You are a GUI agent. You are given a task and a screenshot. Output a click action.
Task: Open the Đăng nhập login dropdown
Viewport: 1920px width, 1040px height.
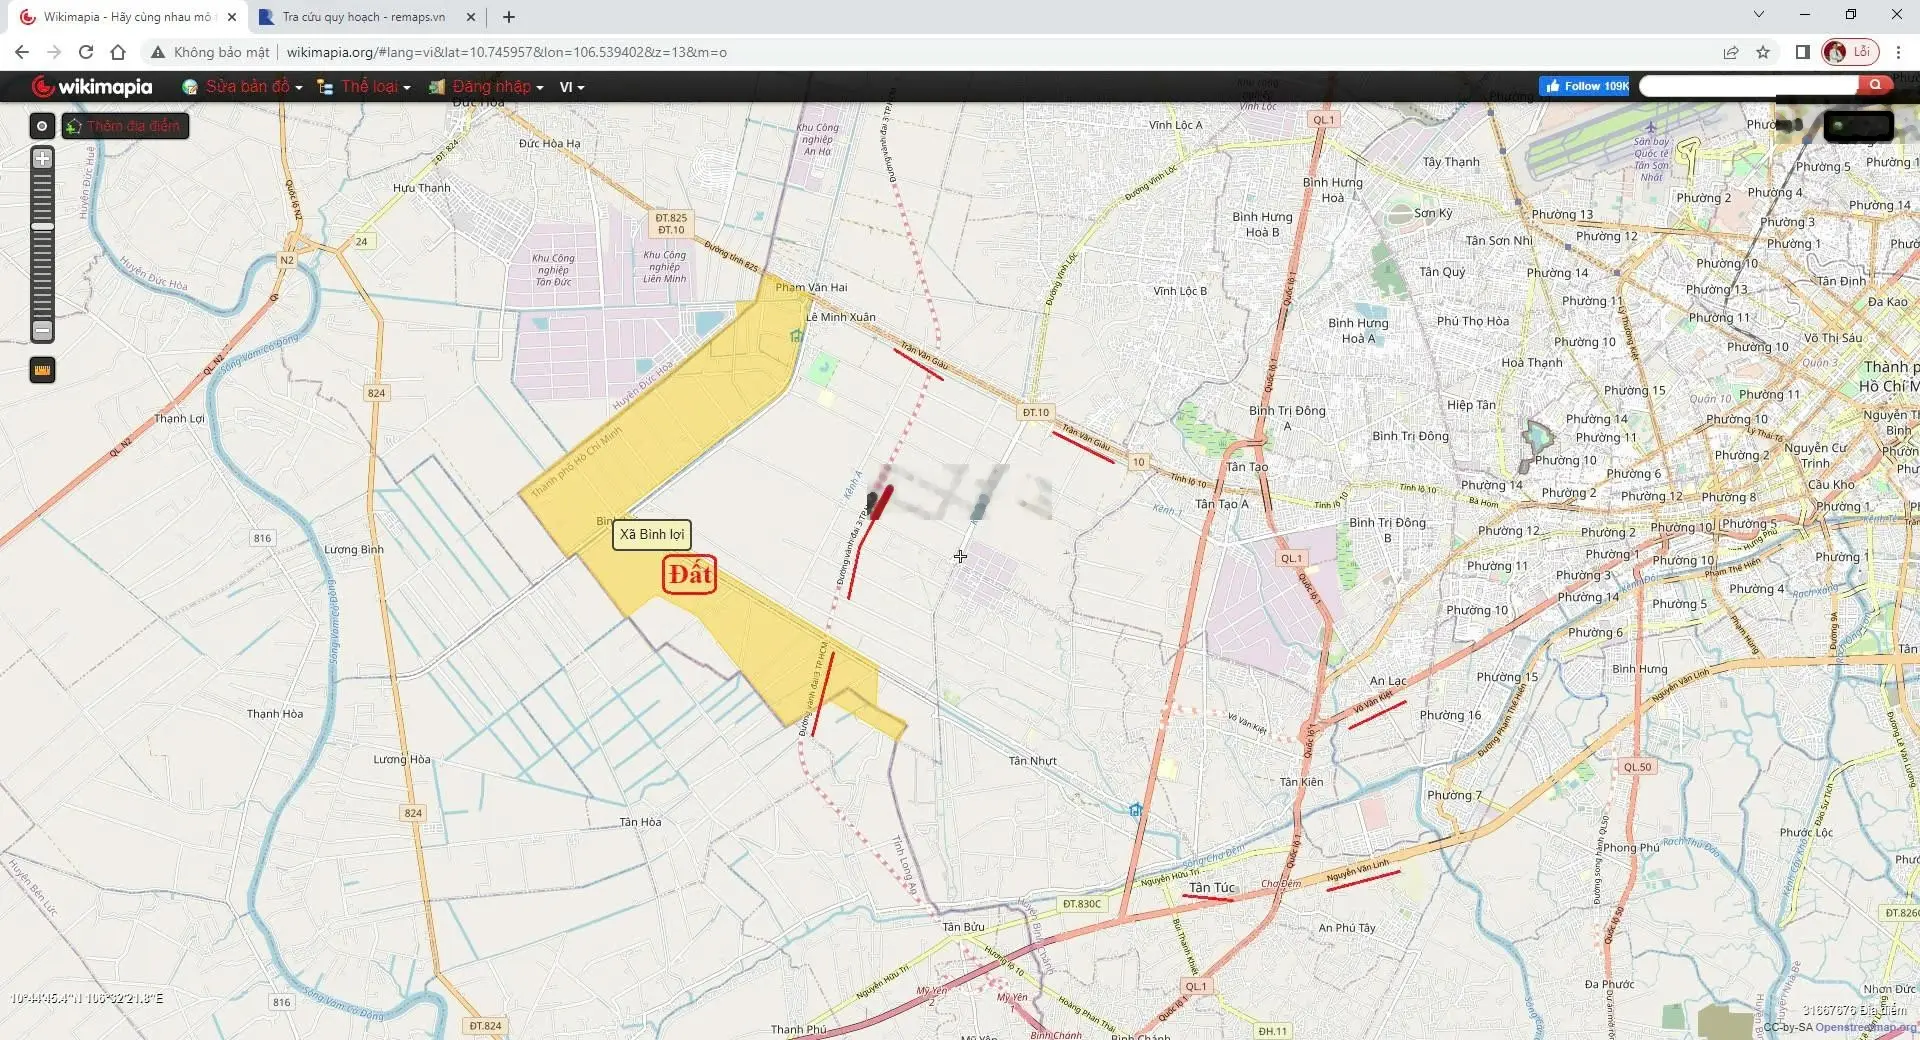click(487, 87)
